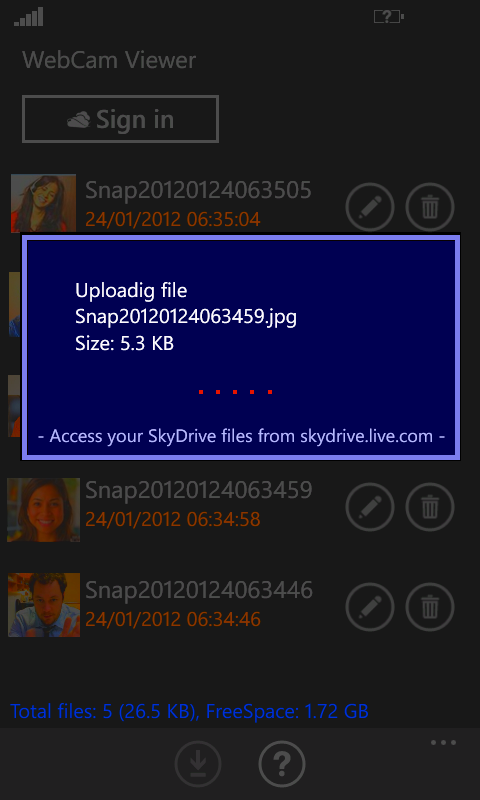This screenshot has width=480, height=800.
Task: Select the Snap20120124063505 file name
Action: tap(198, 190)
